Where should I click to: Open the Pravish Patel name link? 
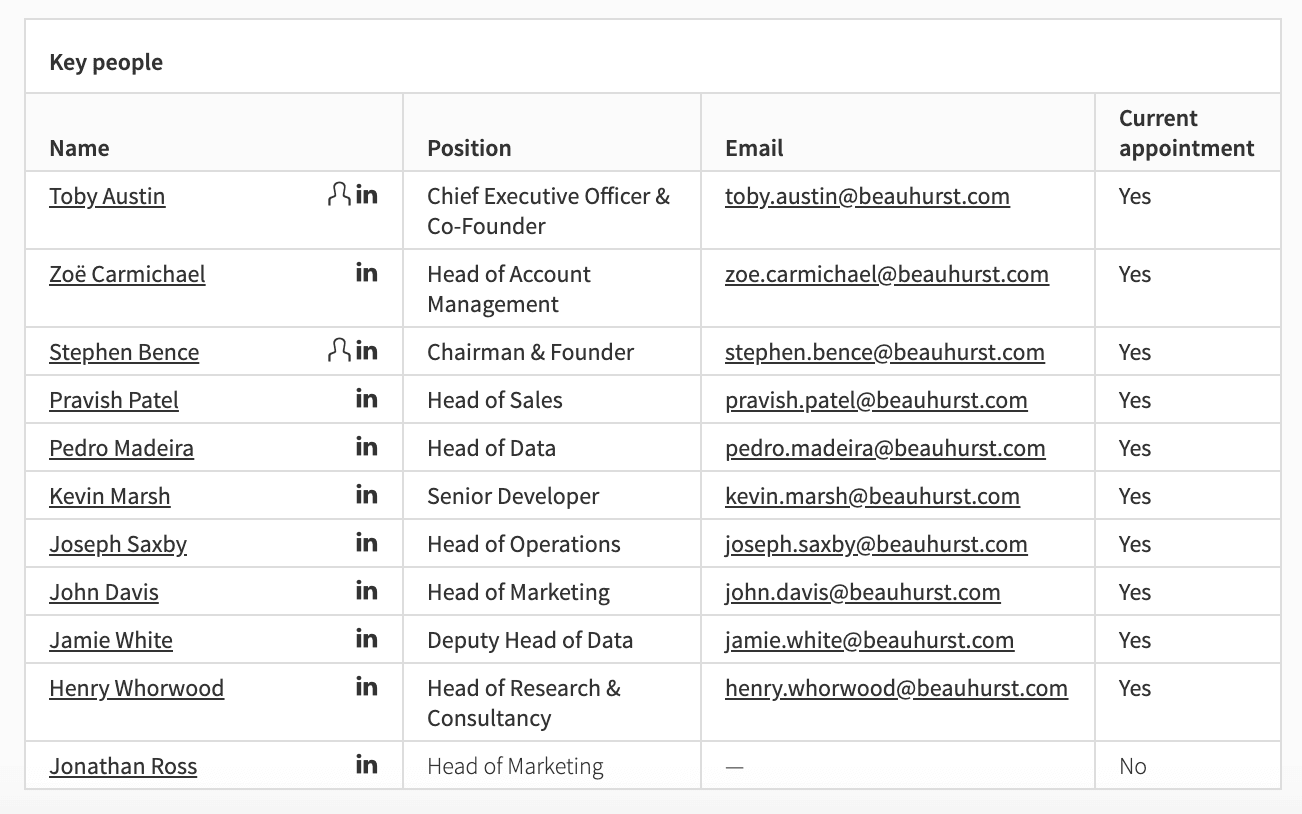(x=114, y=400)
